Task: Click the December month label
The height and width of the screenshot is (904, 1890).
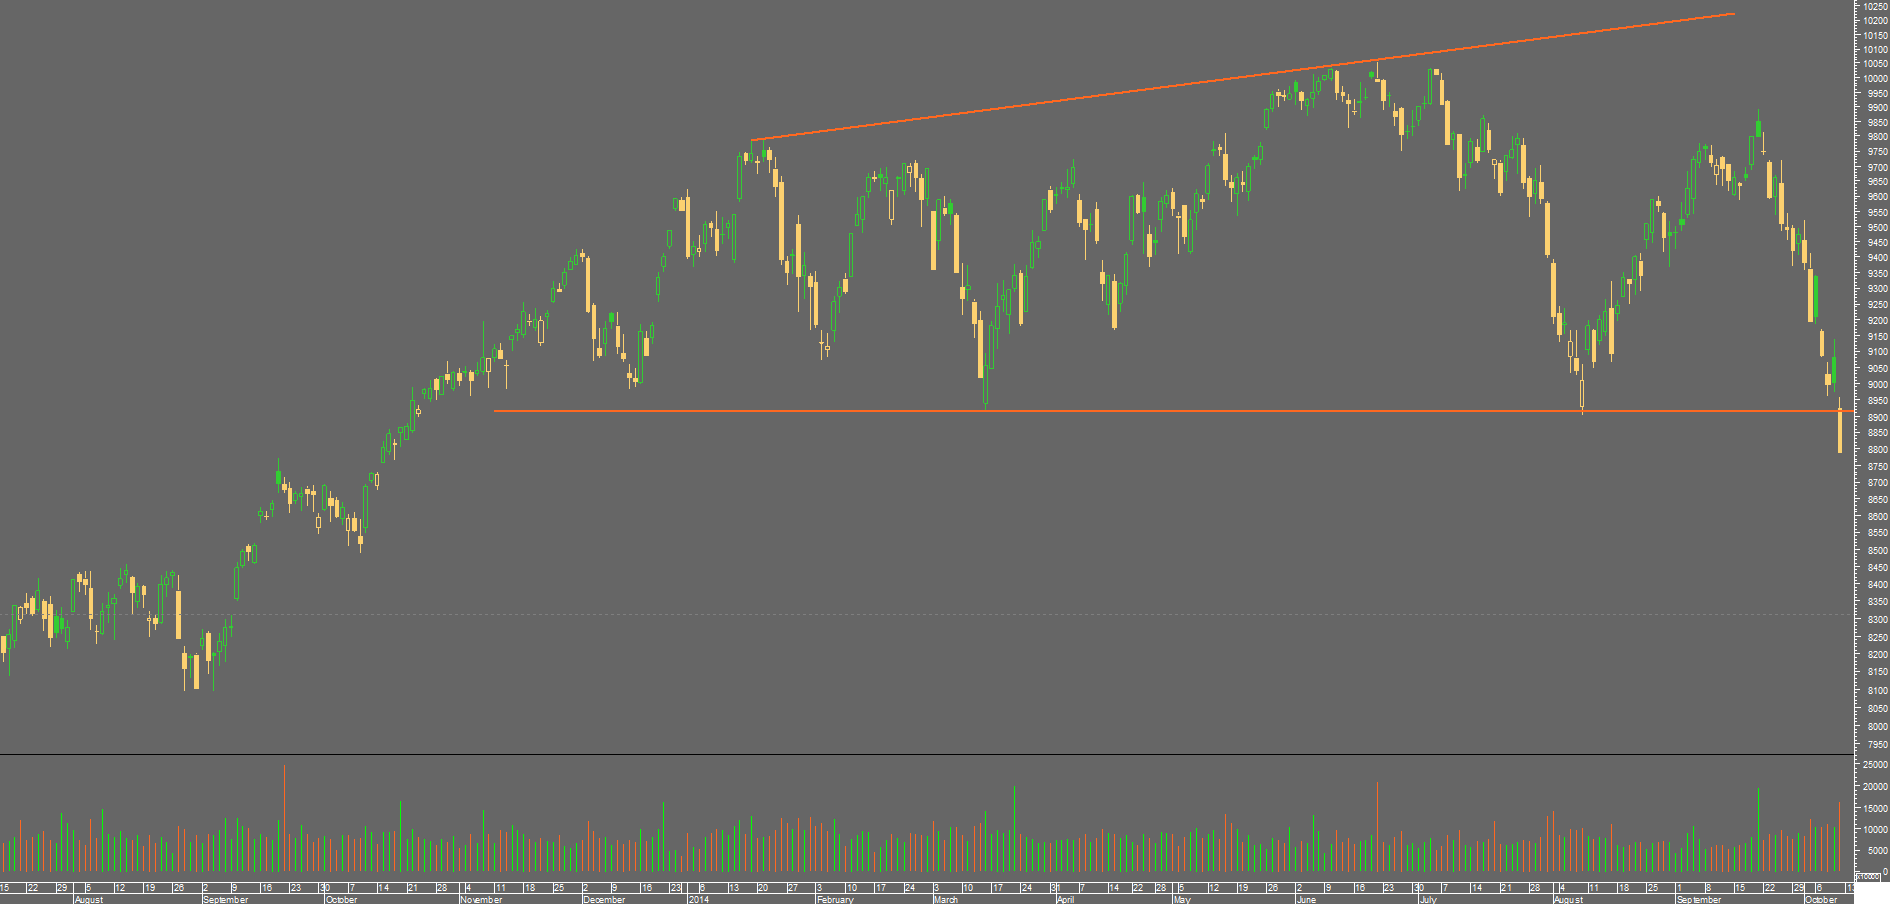Action: click(604, 899)
